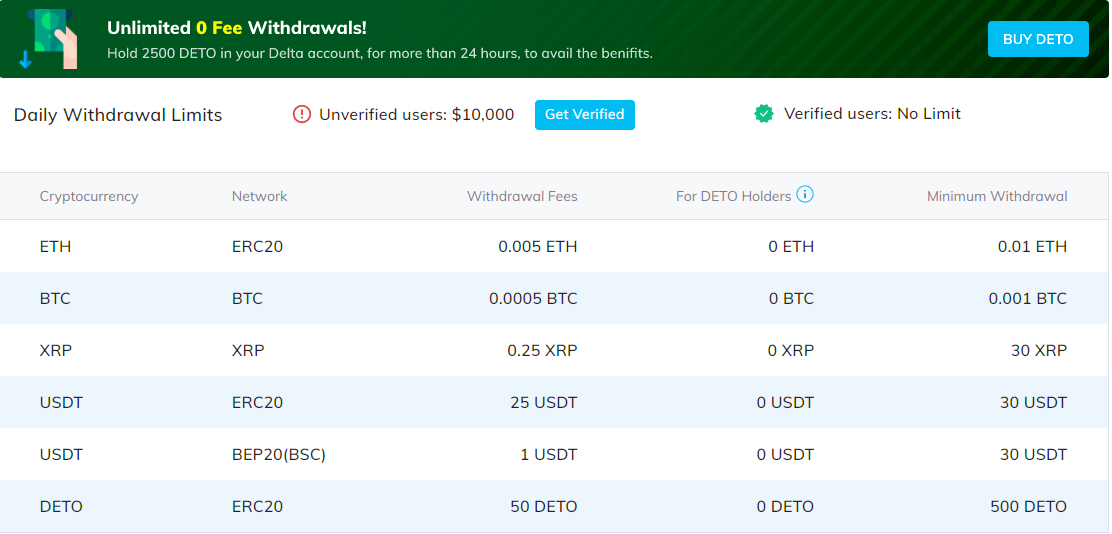The height and width of the screenshot is (534, 1112).
Task: Click the Withdrawal Fees column header
Action: 522,196
